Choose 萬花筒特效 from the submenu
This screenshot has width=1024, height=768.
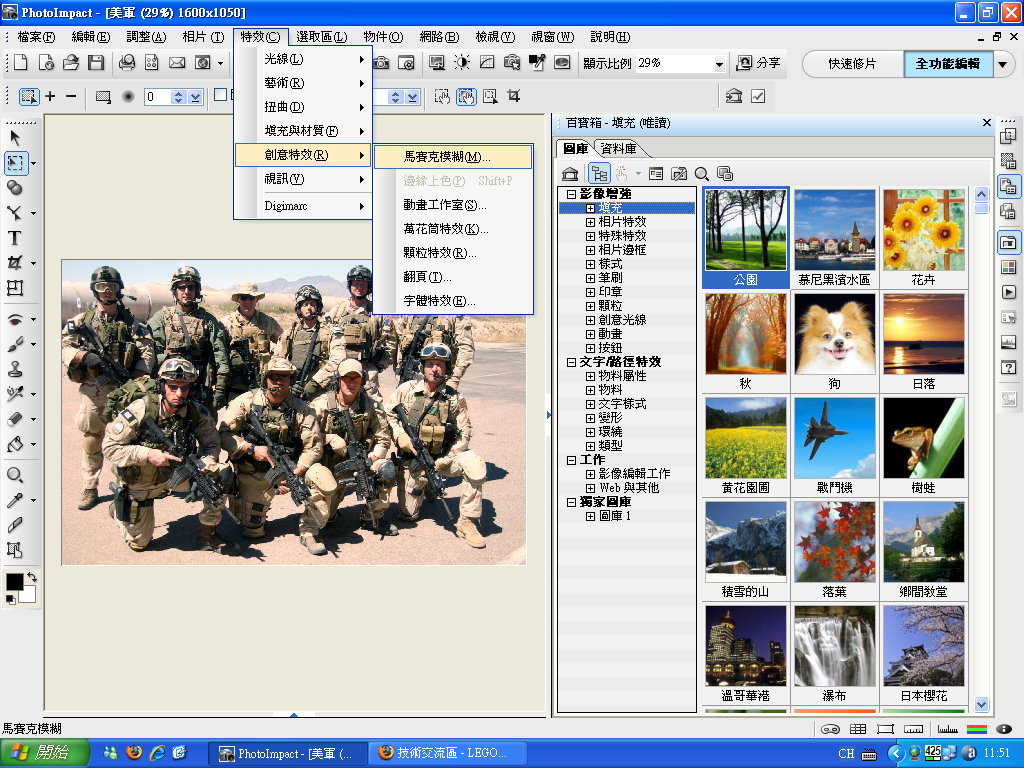(453, 229)
